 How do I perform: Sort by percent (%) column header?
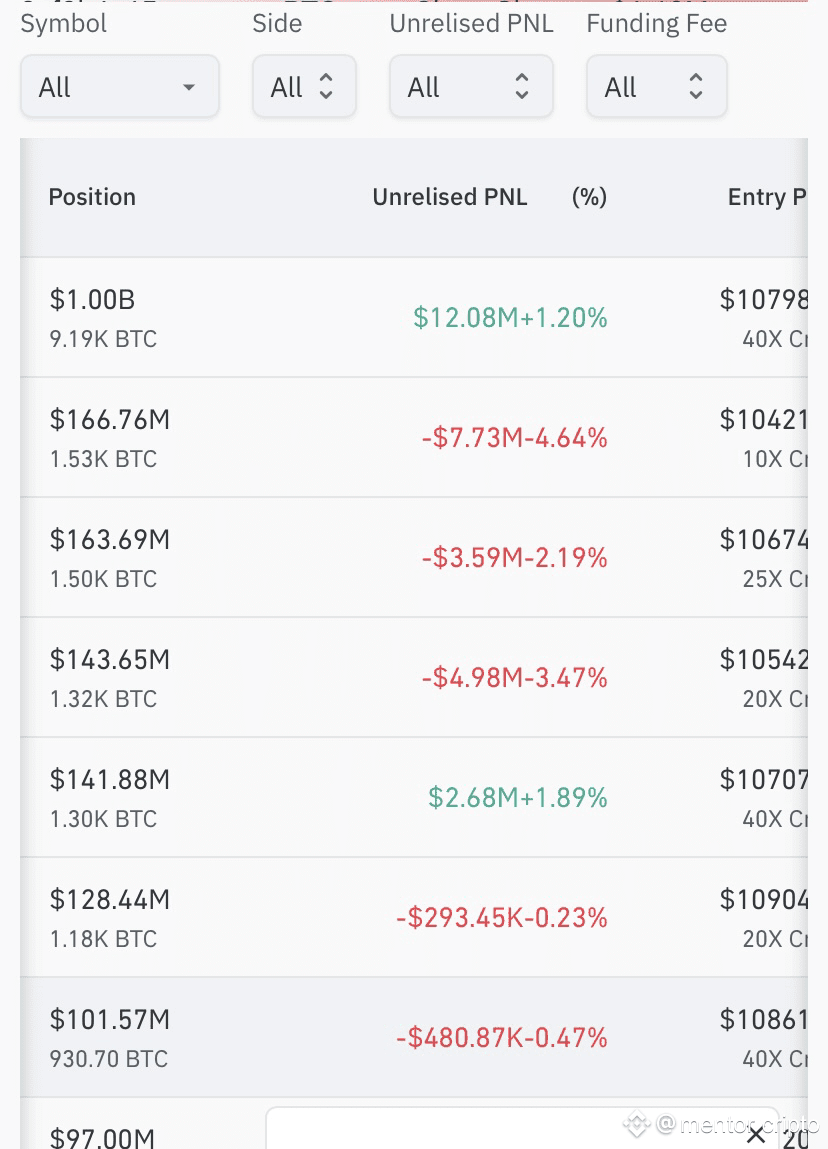click(x=589, y=196)
